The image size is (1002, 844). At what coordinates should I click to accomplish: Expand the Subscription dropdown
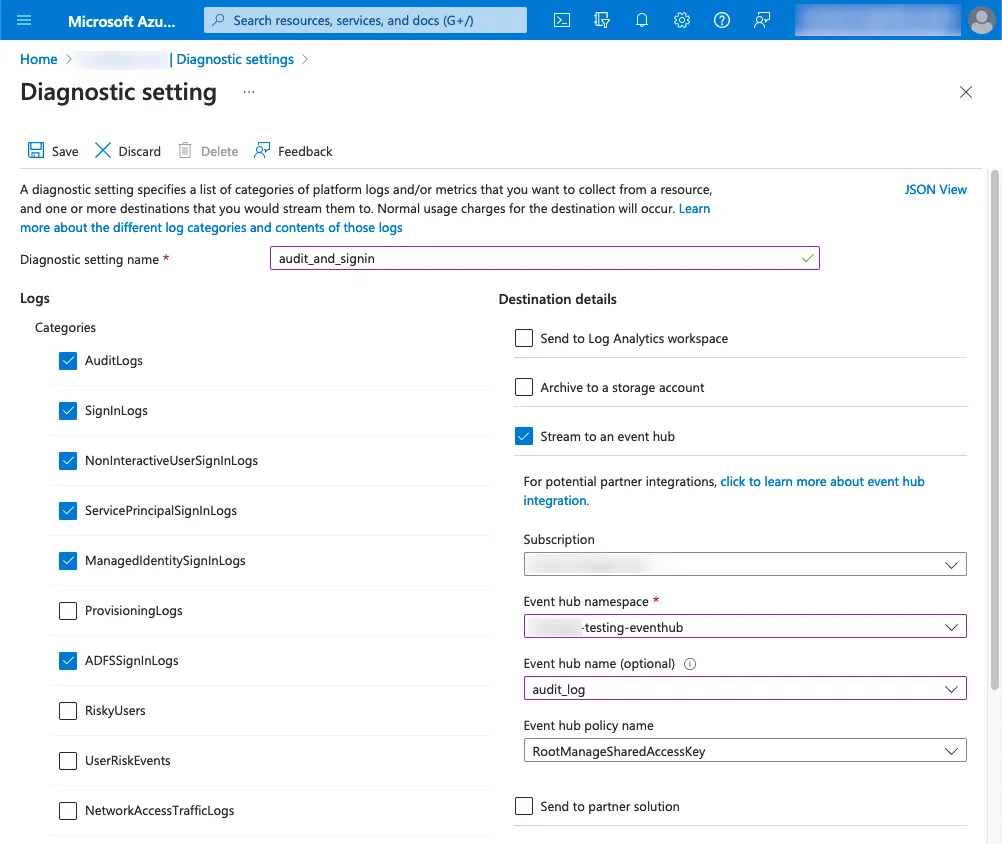click(x=744, y=564)
